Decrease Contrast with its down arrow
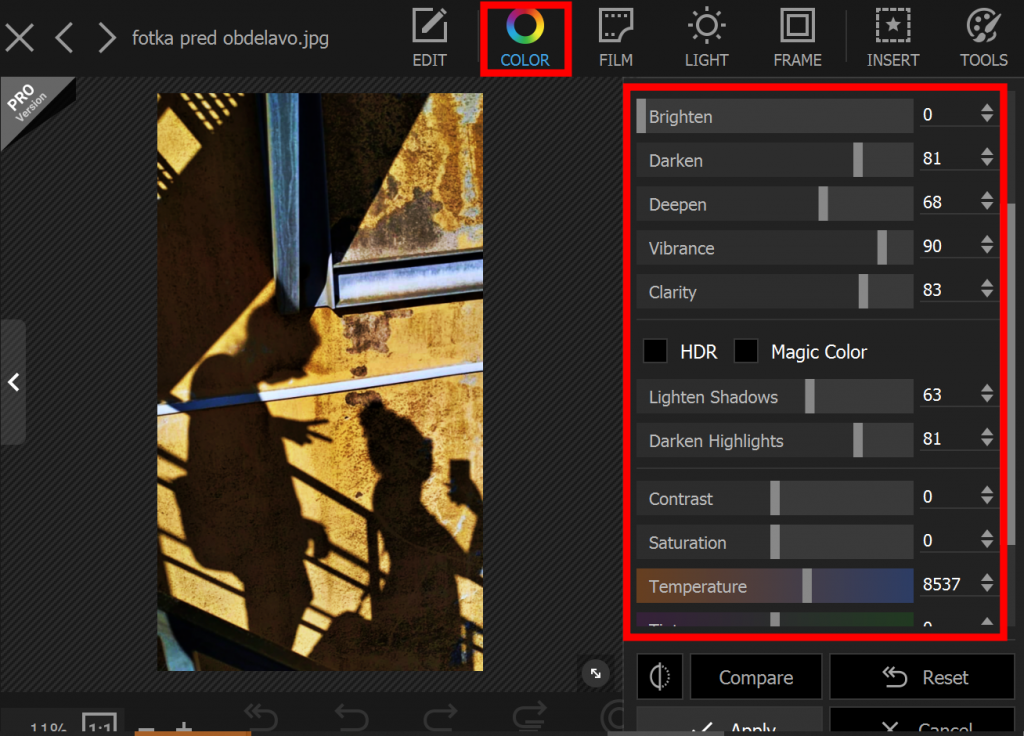This screenshot has height=736, width=1024. 987,501
